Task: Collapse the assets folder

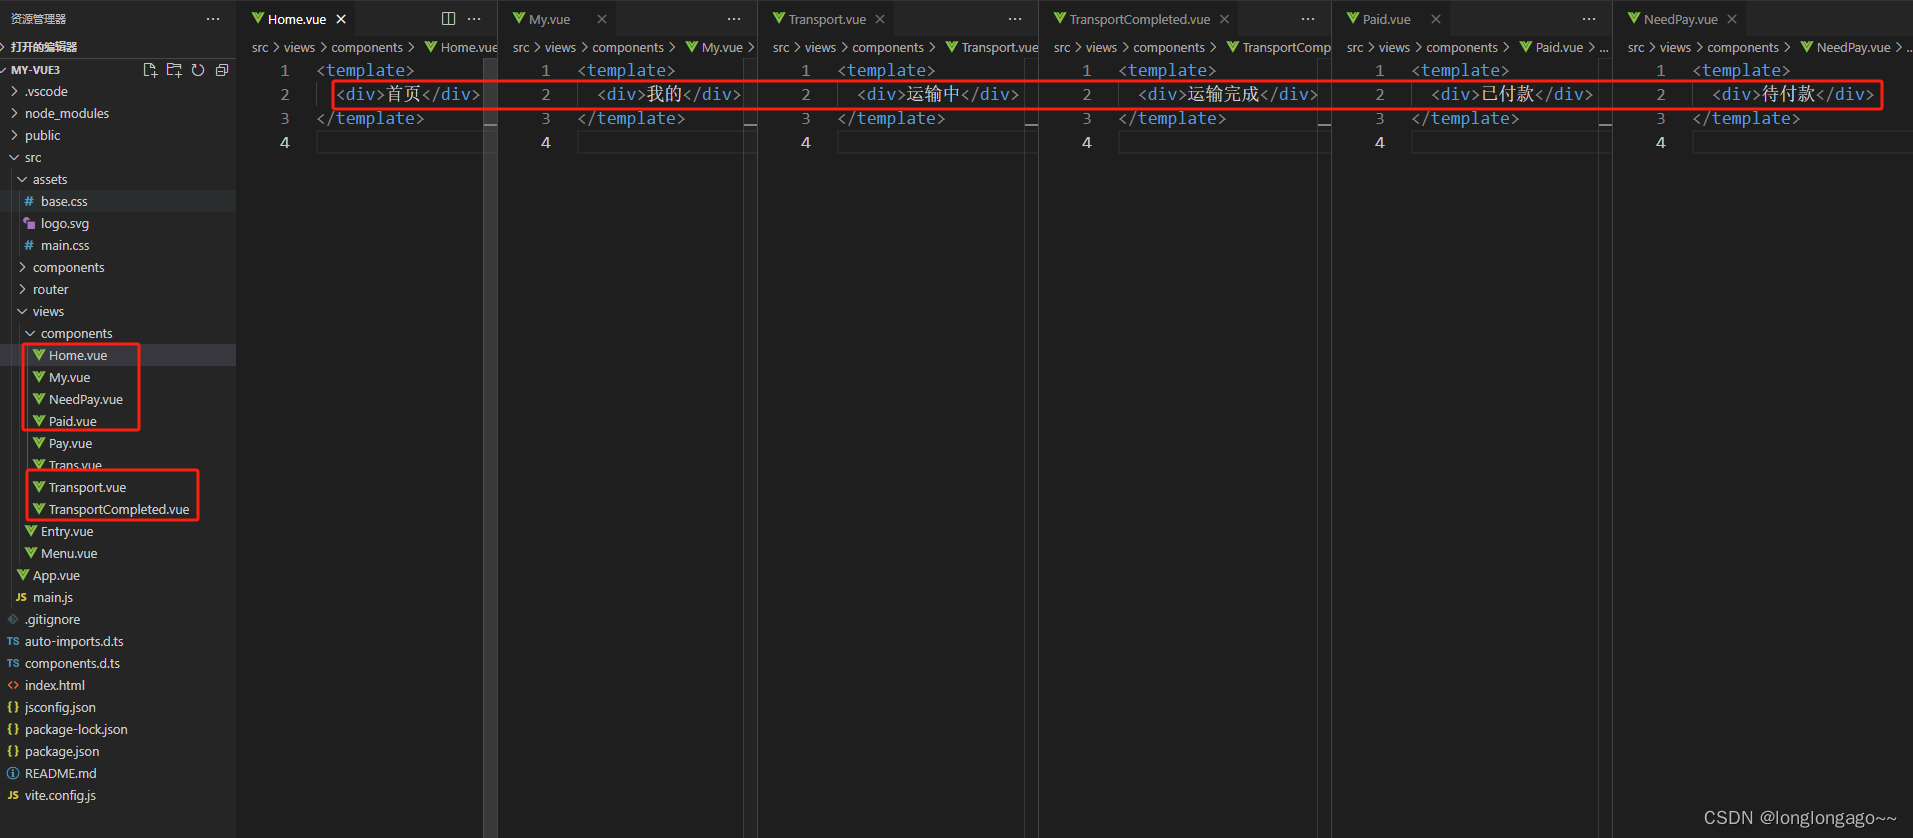Action: coord(118,179)
